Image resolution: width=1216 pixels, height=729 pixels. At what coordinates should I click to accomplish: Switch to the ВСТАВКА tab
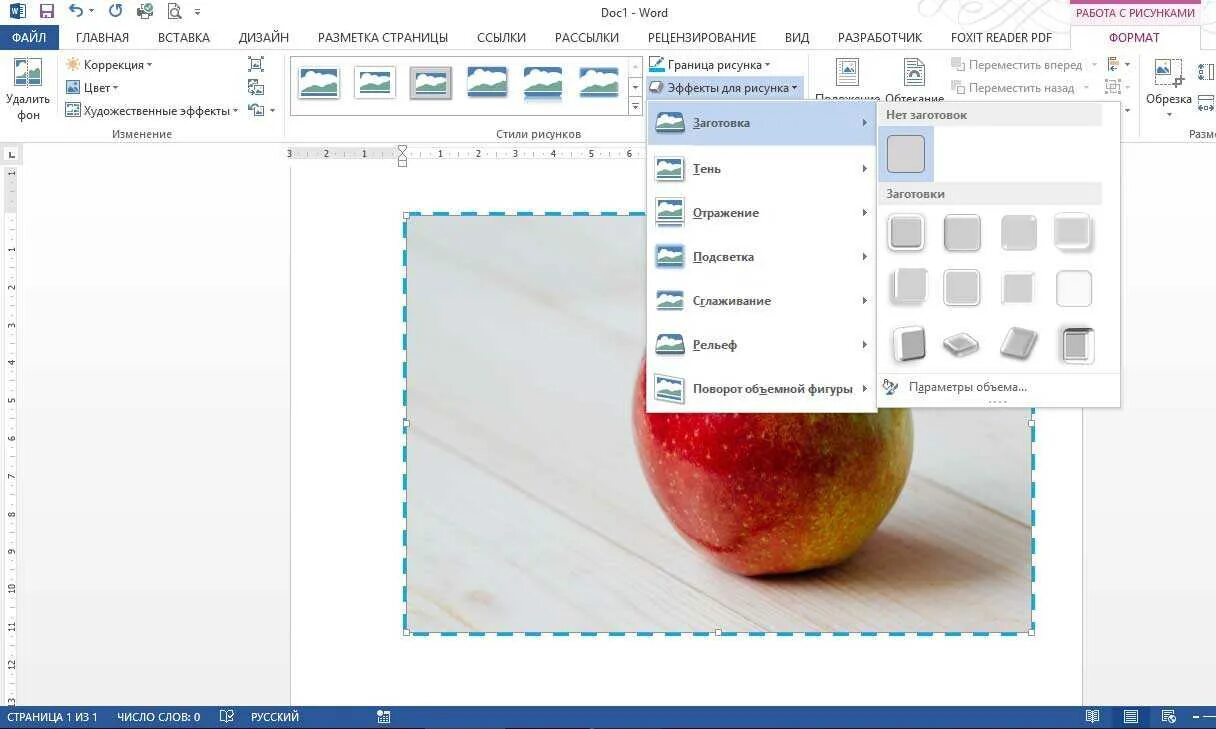coord(184,37)
